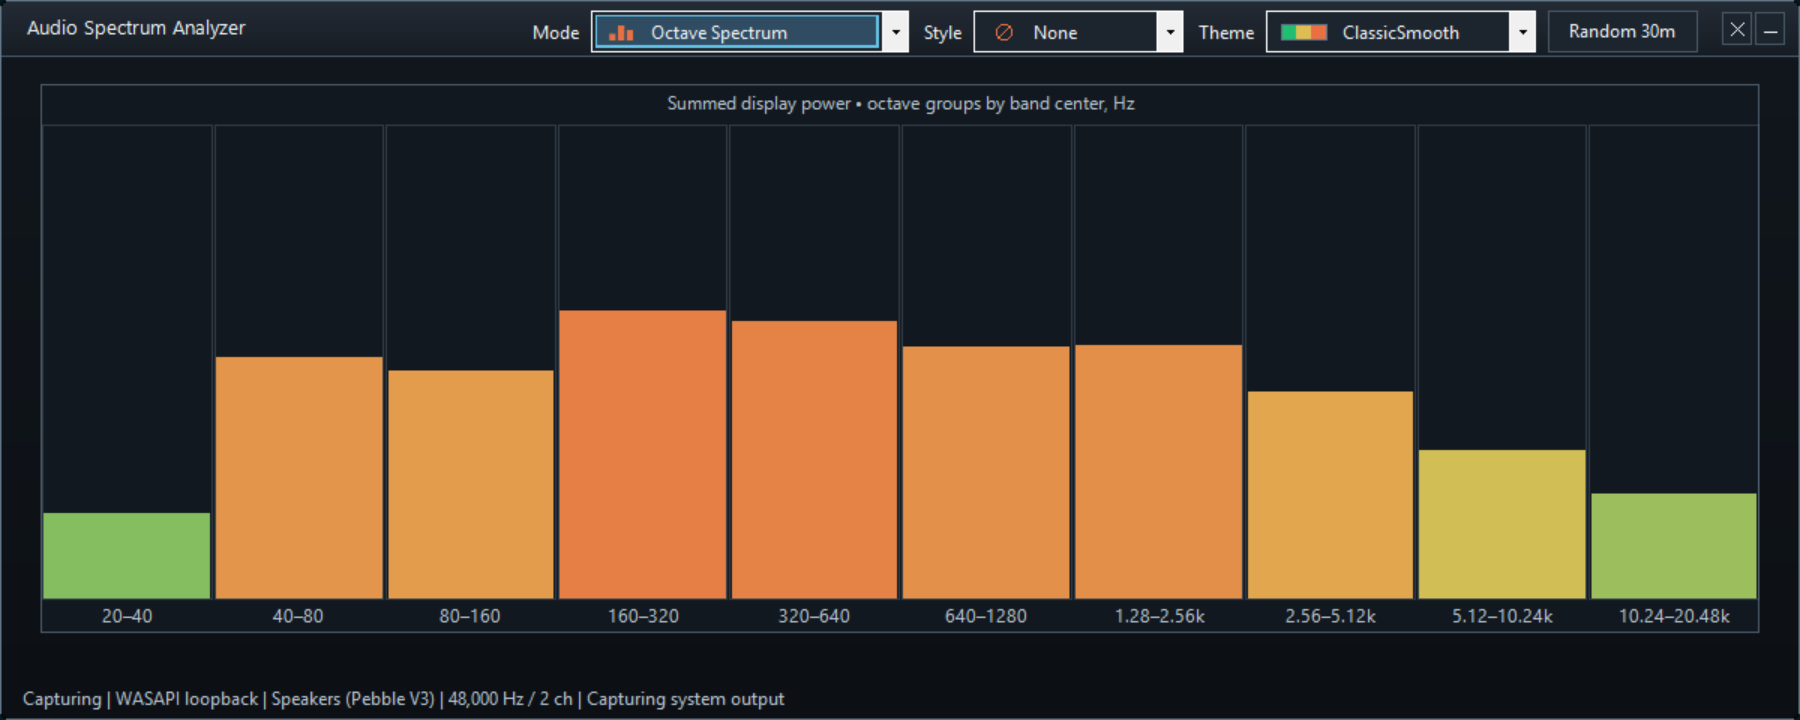Open the Mode dropdown arrow
The width and height of the screenshot is (1800, 720).
pyautogui.click(x=896, y=32)
